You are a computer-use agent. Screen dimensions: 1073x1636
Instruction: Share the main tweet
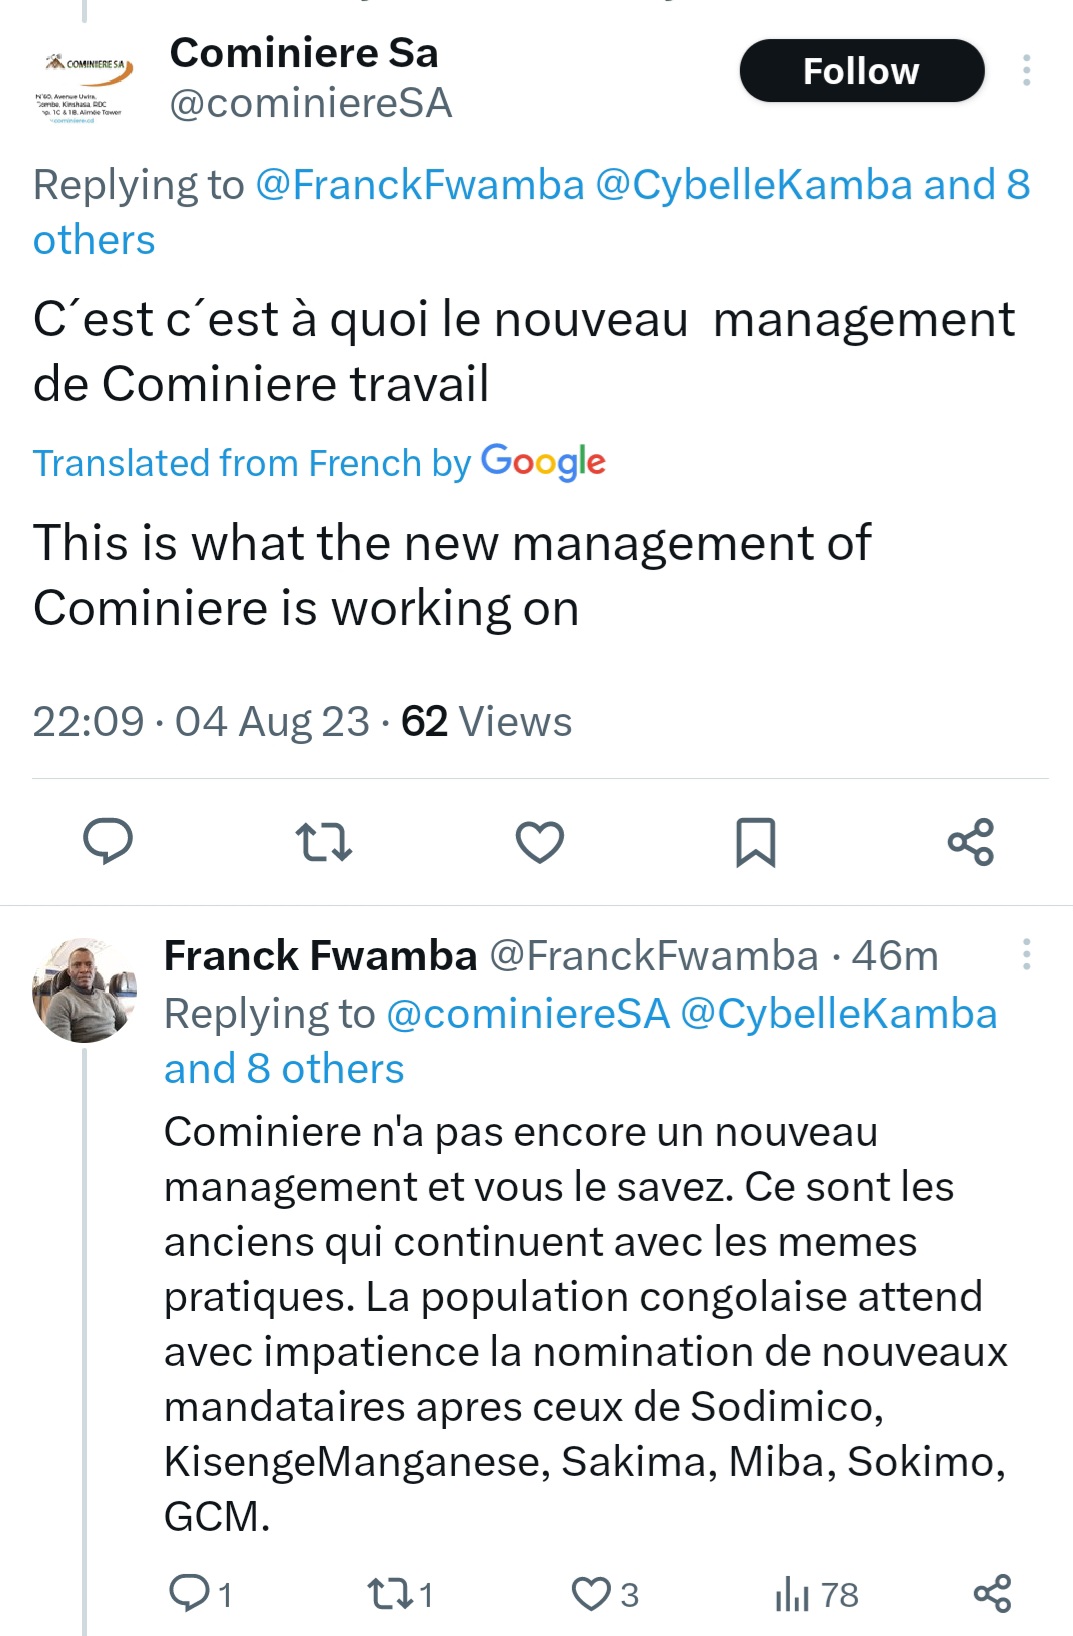[x=971, y=842]
